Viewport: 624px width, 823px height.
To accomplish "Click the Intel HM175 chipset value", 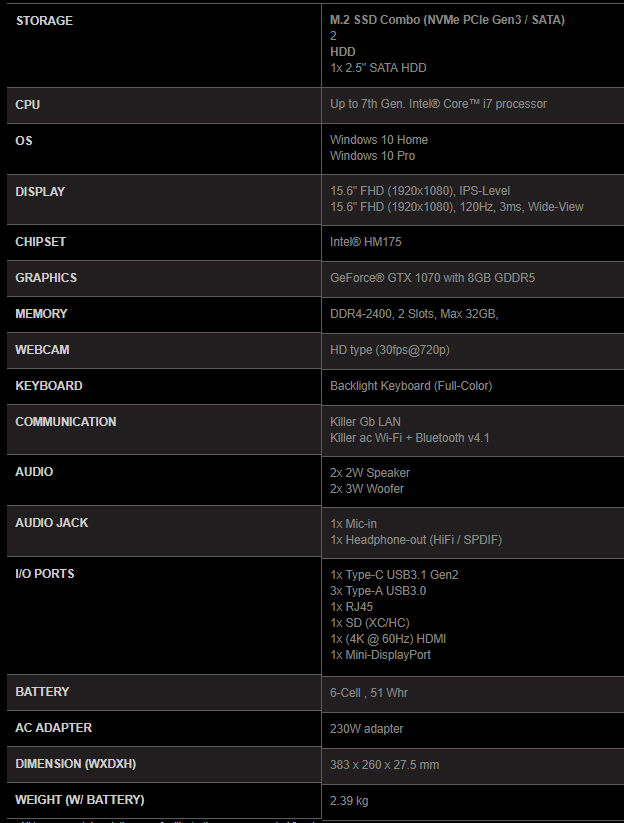I will (x=366, y=242).
